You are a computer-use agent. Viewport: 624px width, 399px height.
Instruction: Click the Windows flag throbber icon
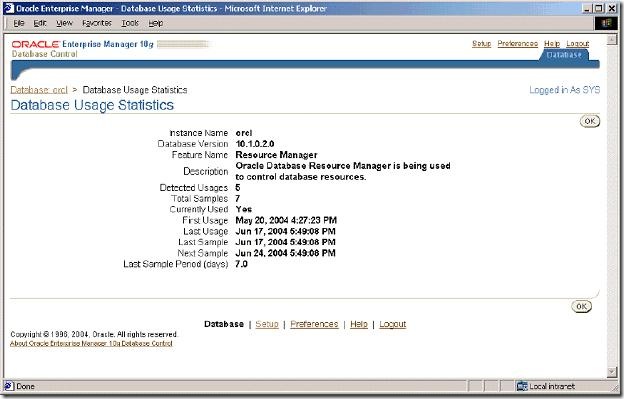point(606,23)
